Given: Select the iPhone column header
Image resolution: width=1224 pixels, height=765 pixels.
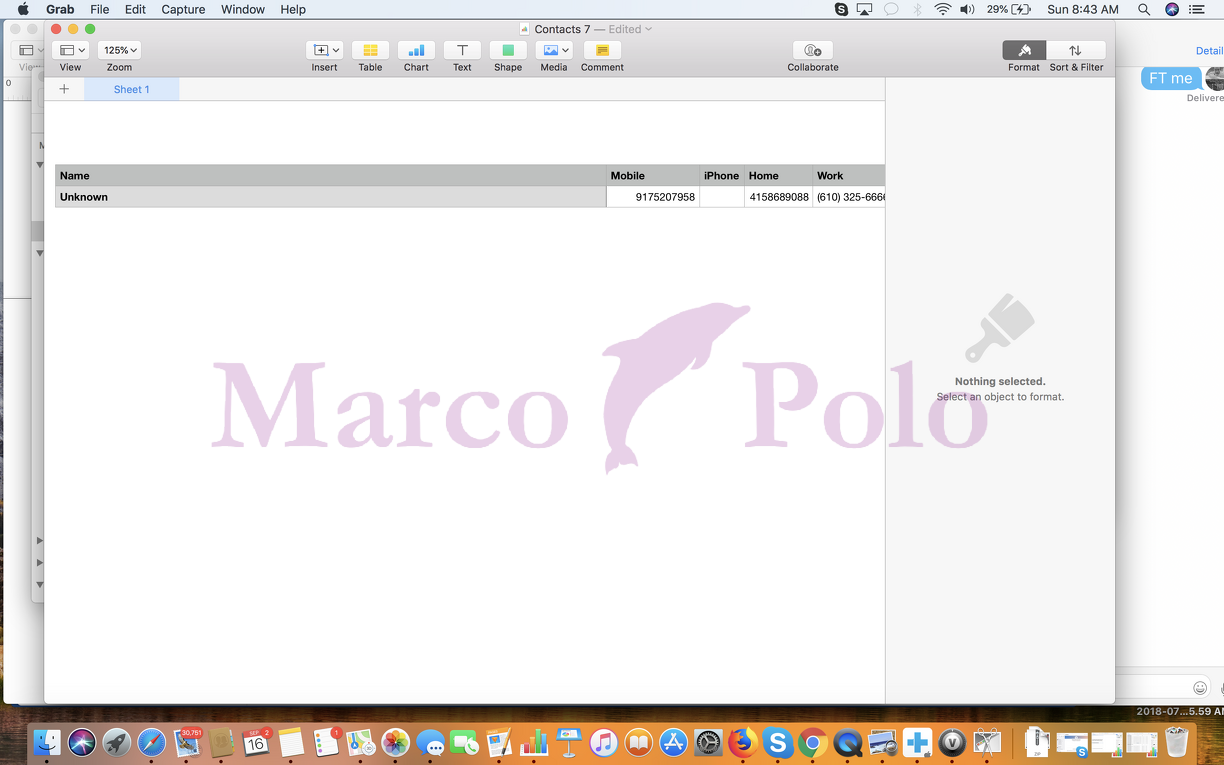Looking at the screenshot, I should pyautogui.click(x=721, y=175).
